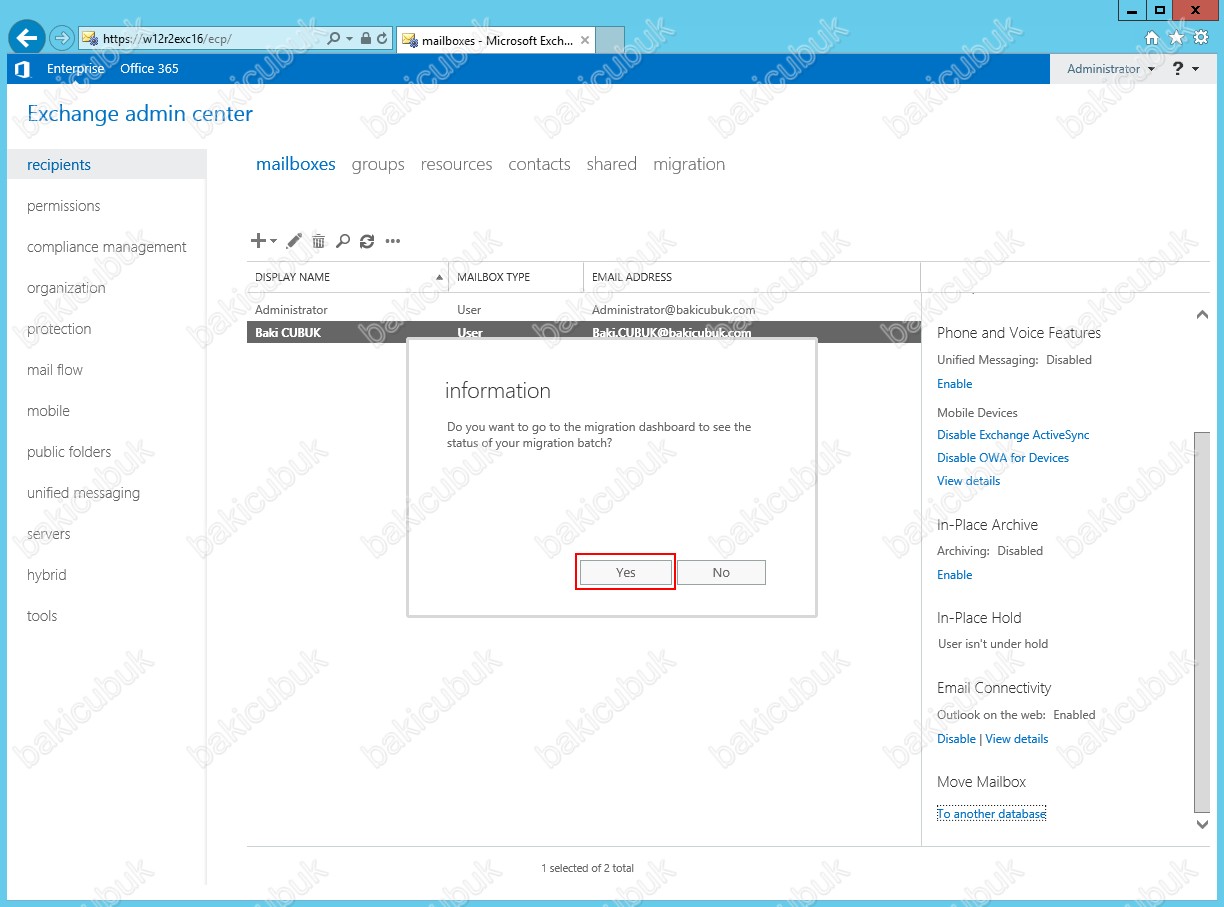Click the browser Back arrow button
Image resolution: width=1224 pixels, height=907 pixels.
[27, 38]
